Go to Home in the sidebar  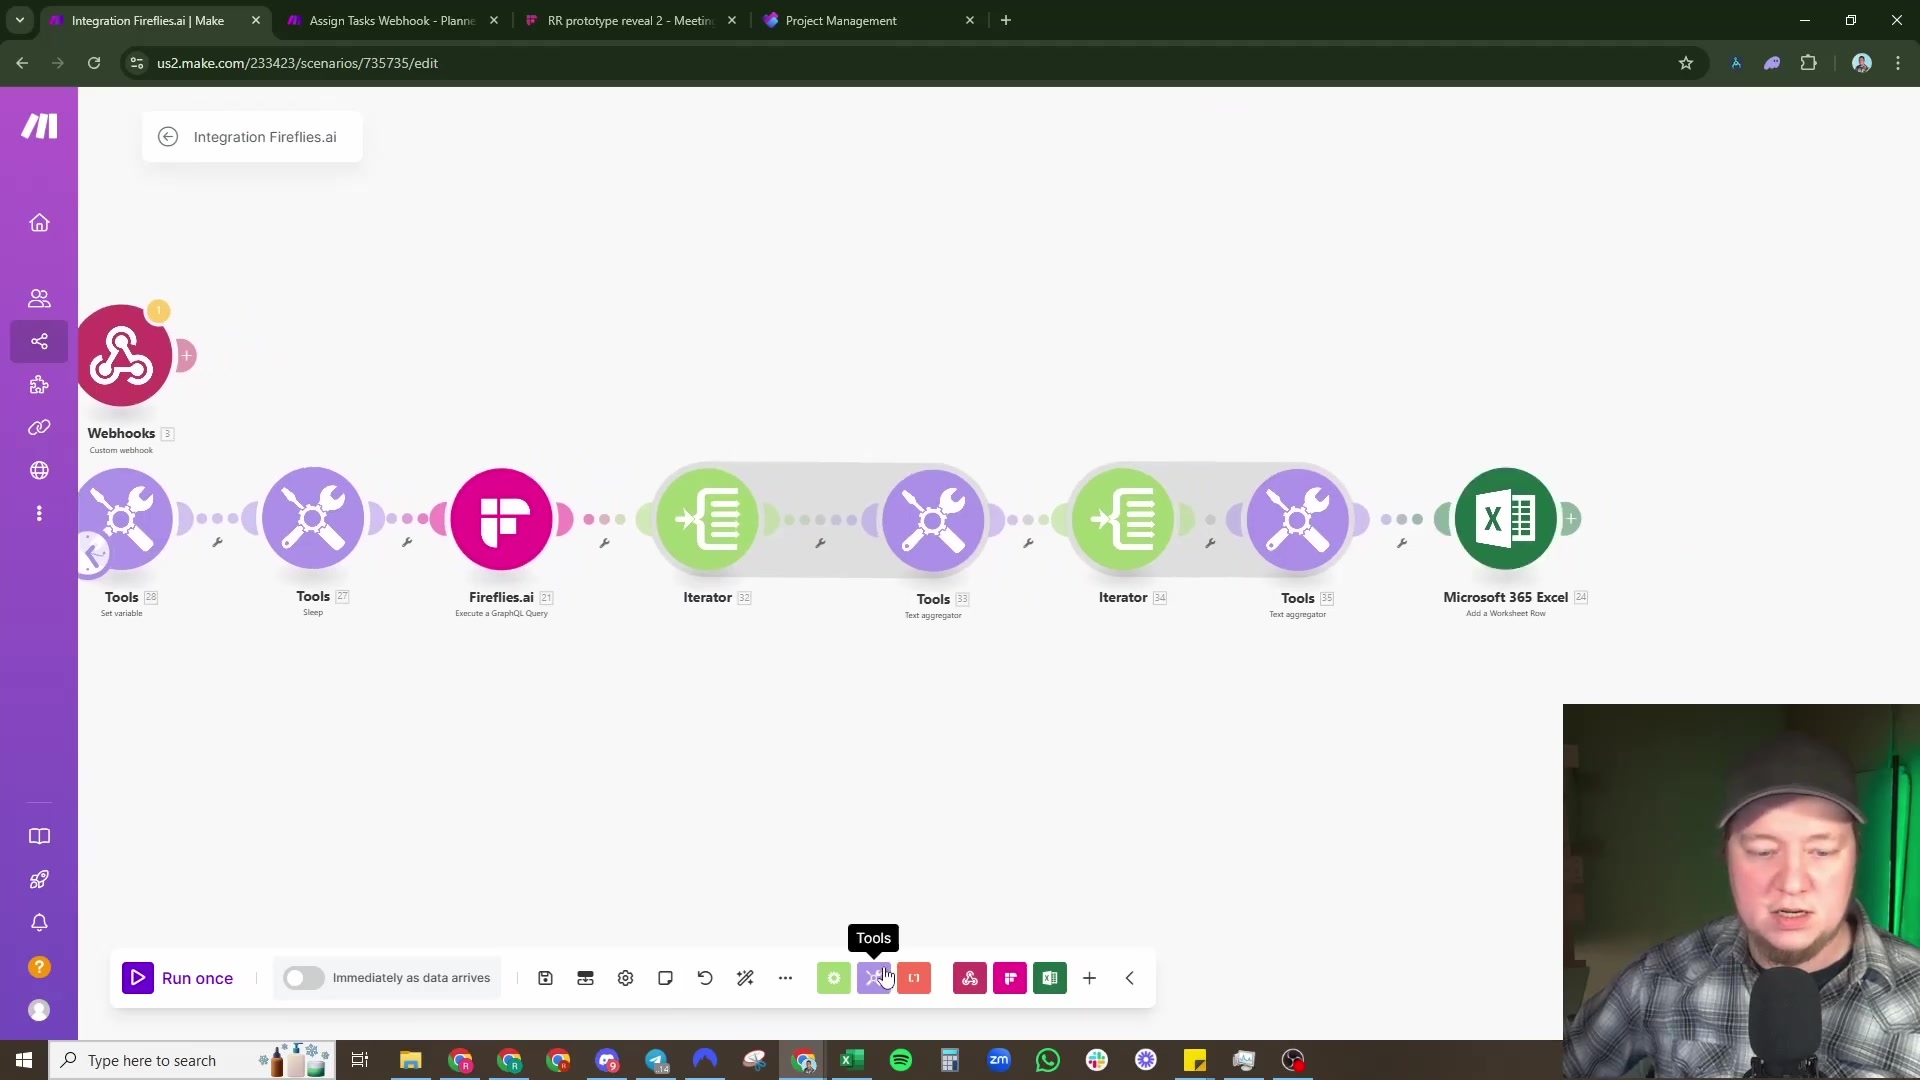(x=39, y=223)
